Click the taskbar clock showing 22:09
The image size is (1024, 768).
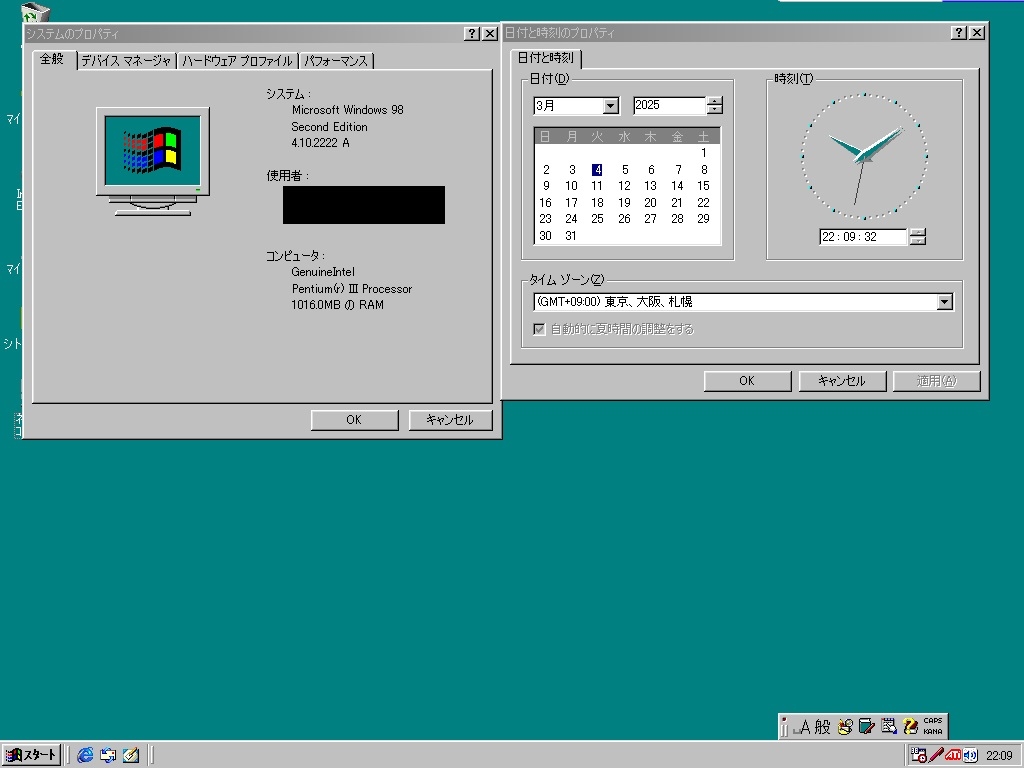(999, 756)
